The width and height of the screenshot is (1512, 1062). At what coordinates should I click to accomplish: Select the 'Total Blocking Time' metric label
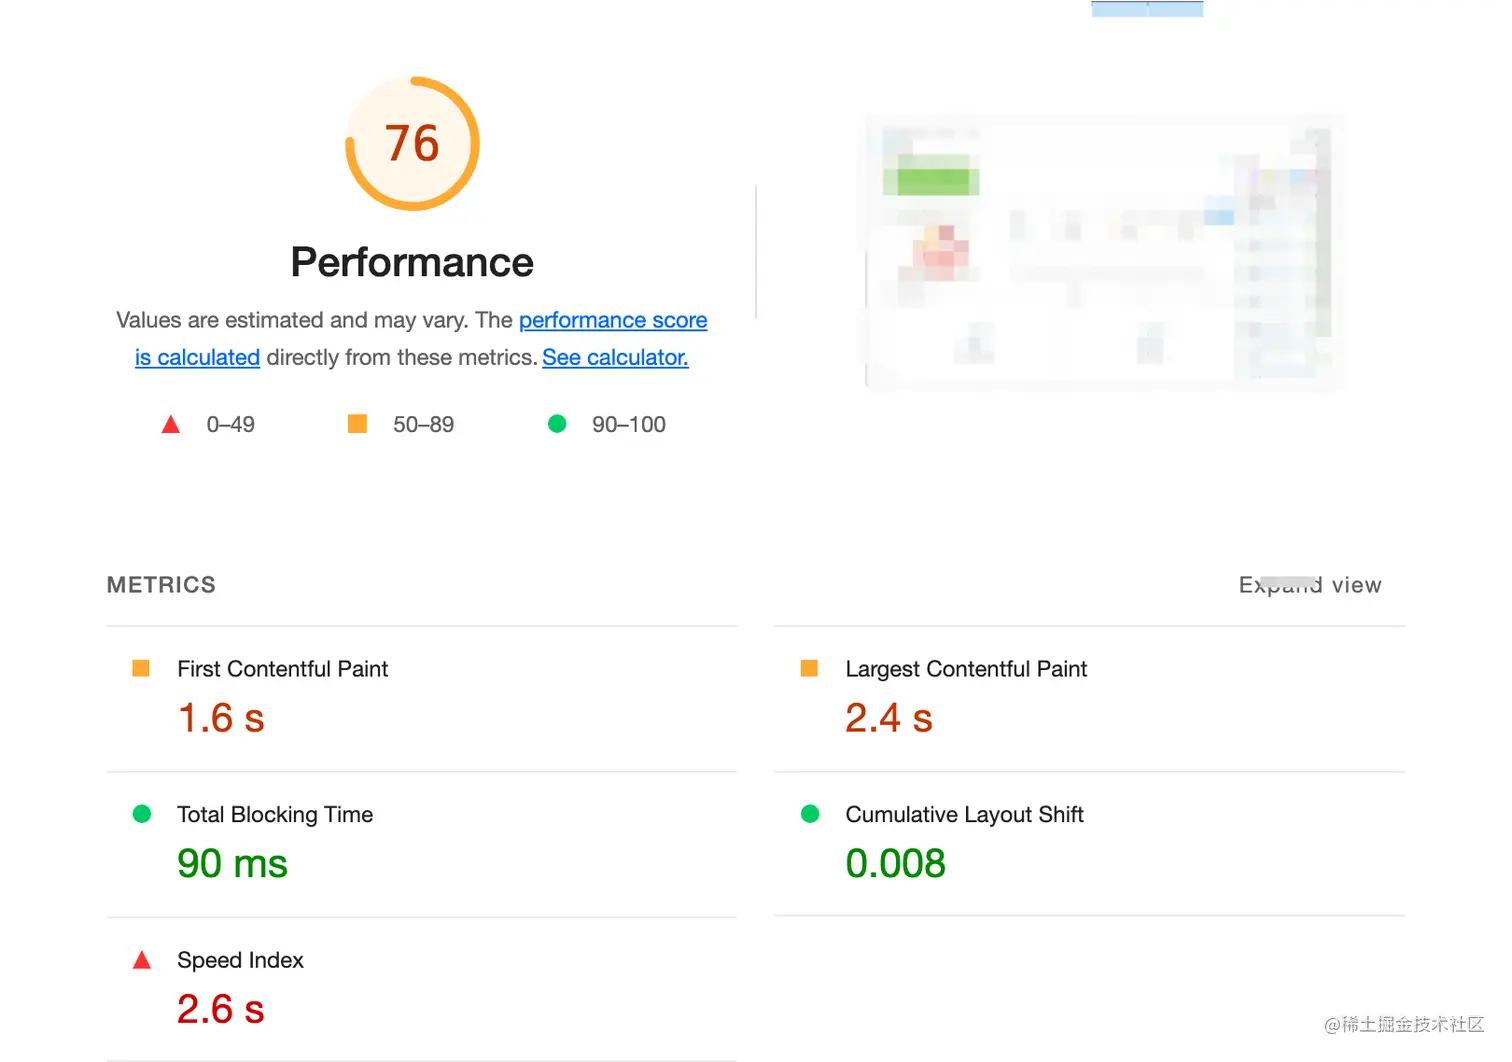tap(275, 815)
